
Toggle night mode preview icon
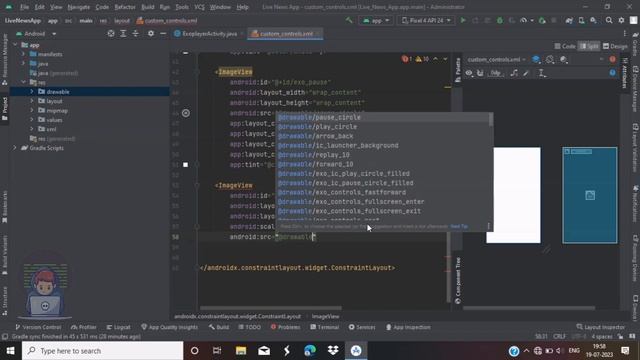click(x=564, y=60)
